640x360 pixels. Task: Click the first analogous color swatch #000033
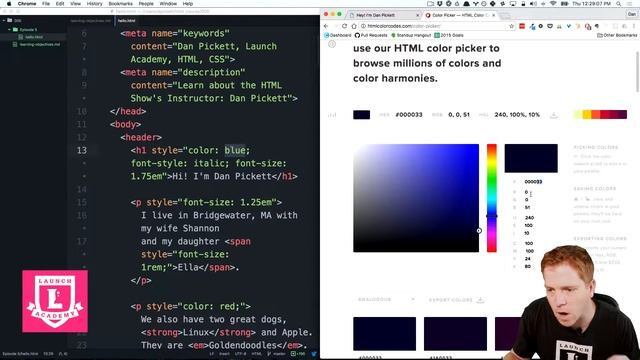384,334
